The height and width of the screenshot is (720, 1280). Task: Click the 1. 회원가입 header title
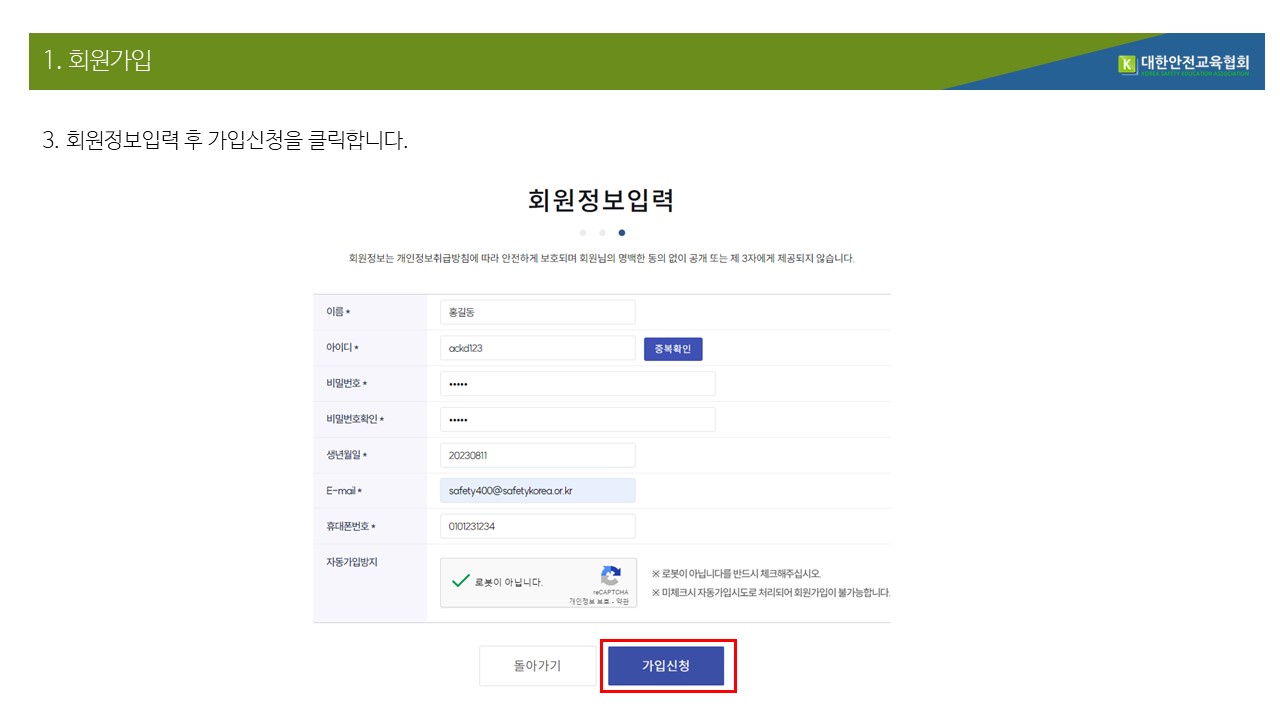point(97,61)
